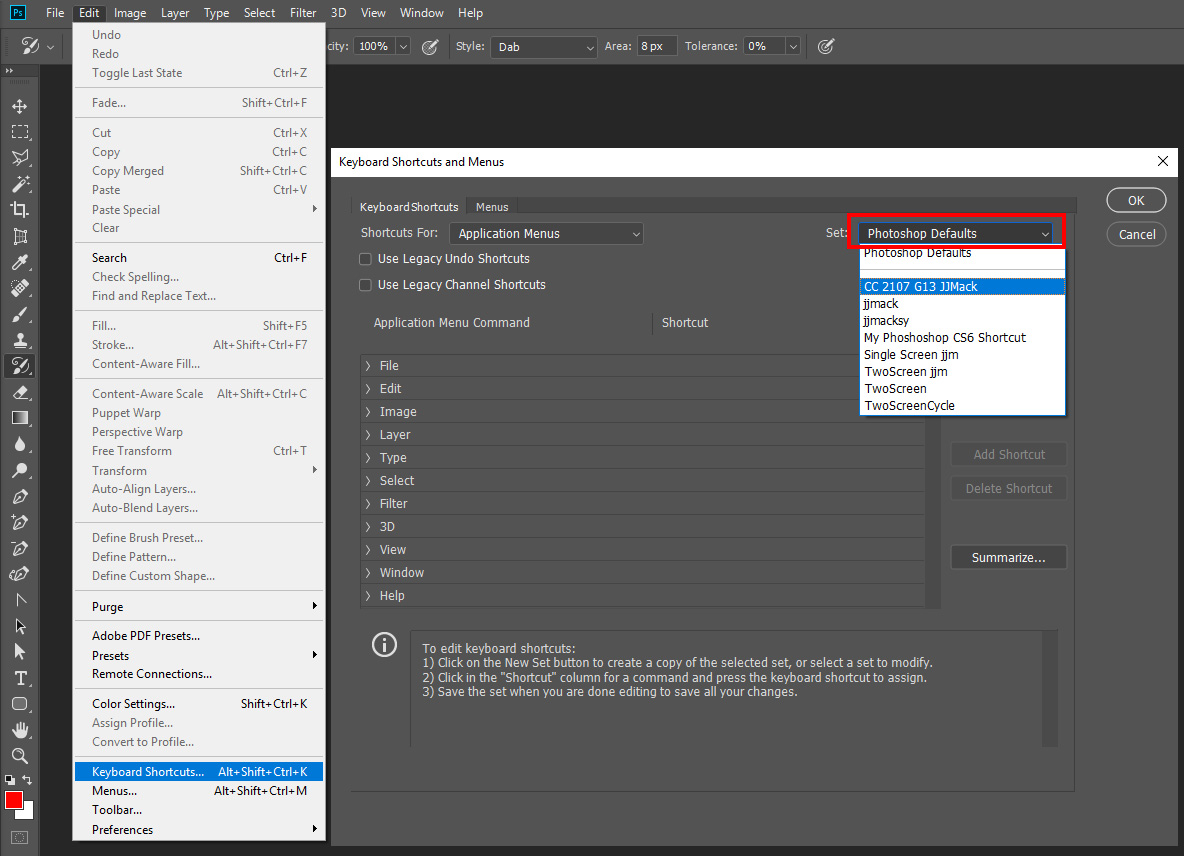This screenshot has width=1184, height=856.
Task: Open the Style dropdown showing Dab
Action: [x=543, y=46]
